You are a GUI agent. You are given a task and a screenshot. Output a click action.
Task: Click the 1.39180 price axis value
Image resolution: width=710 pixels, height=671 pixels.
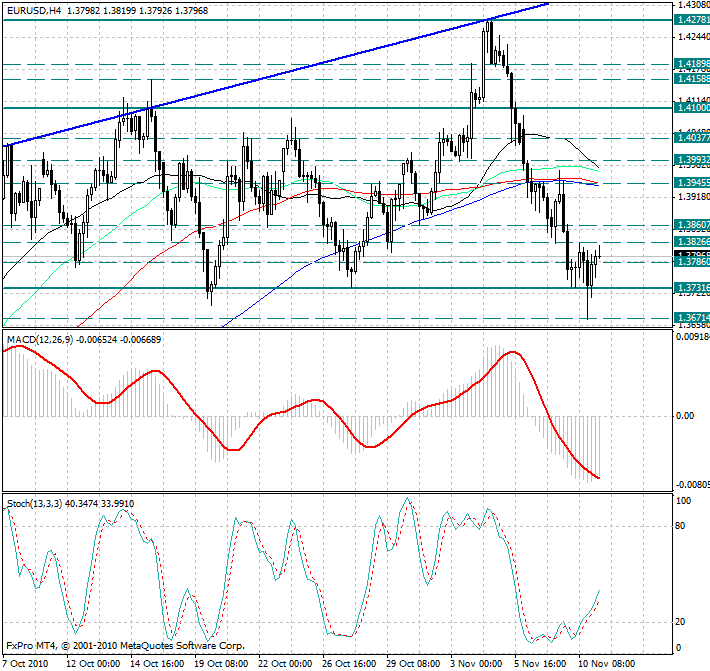[x=693, y=197]
